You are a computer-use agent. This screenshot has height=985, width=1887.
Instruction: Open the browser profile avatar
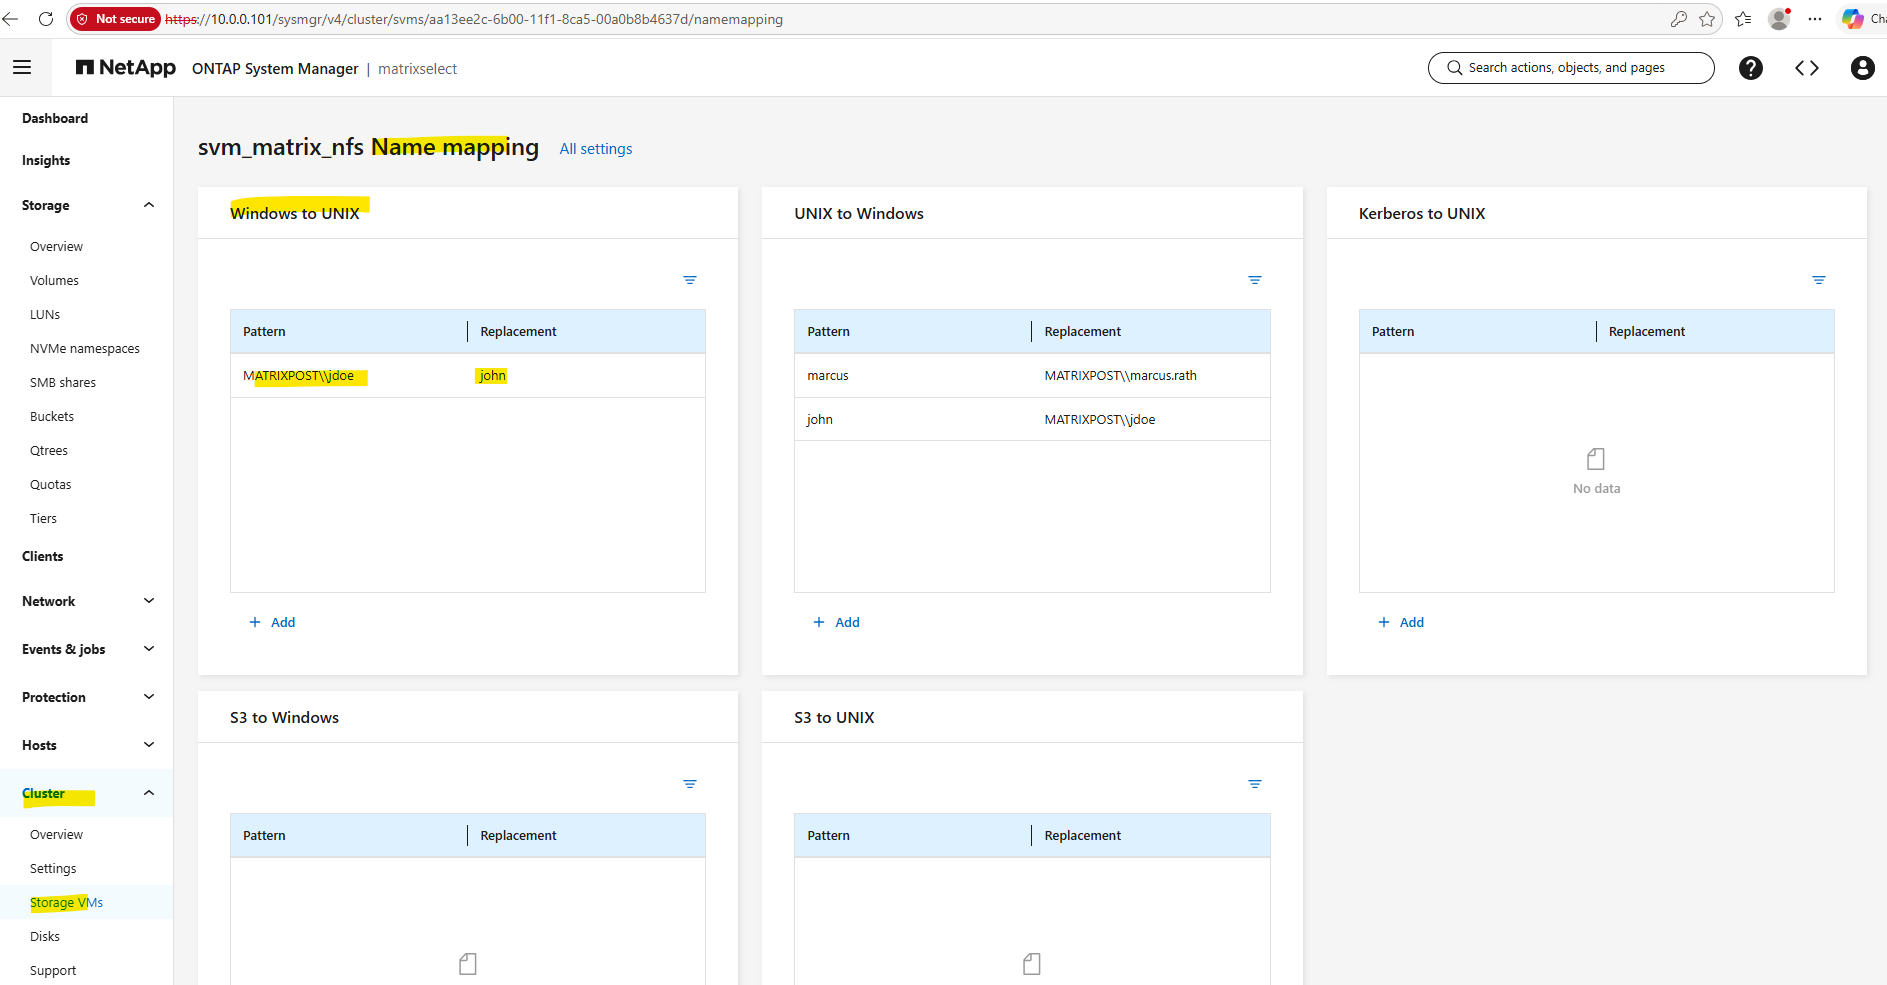coord(1779,19)
